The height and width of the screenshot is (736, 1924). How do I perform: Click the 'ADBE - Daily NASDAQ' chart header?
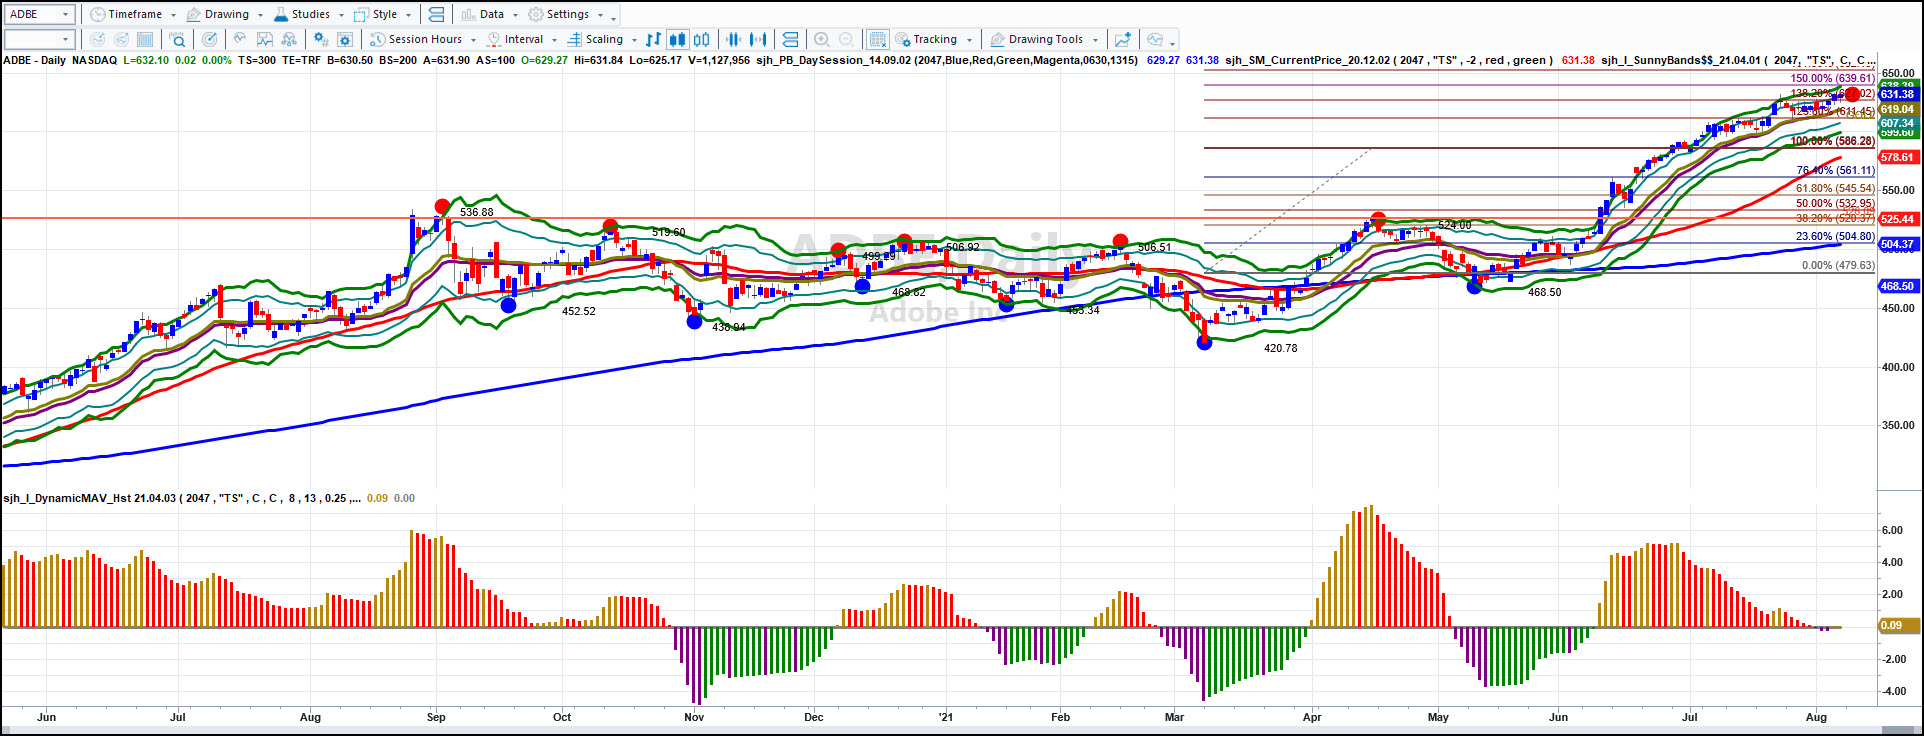click(60, 60)
